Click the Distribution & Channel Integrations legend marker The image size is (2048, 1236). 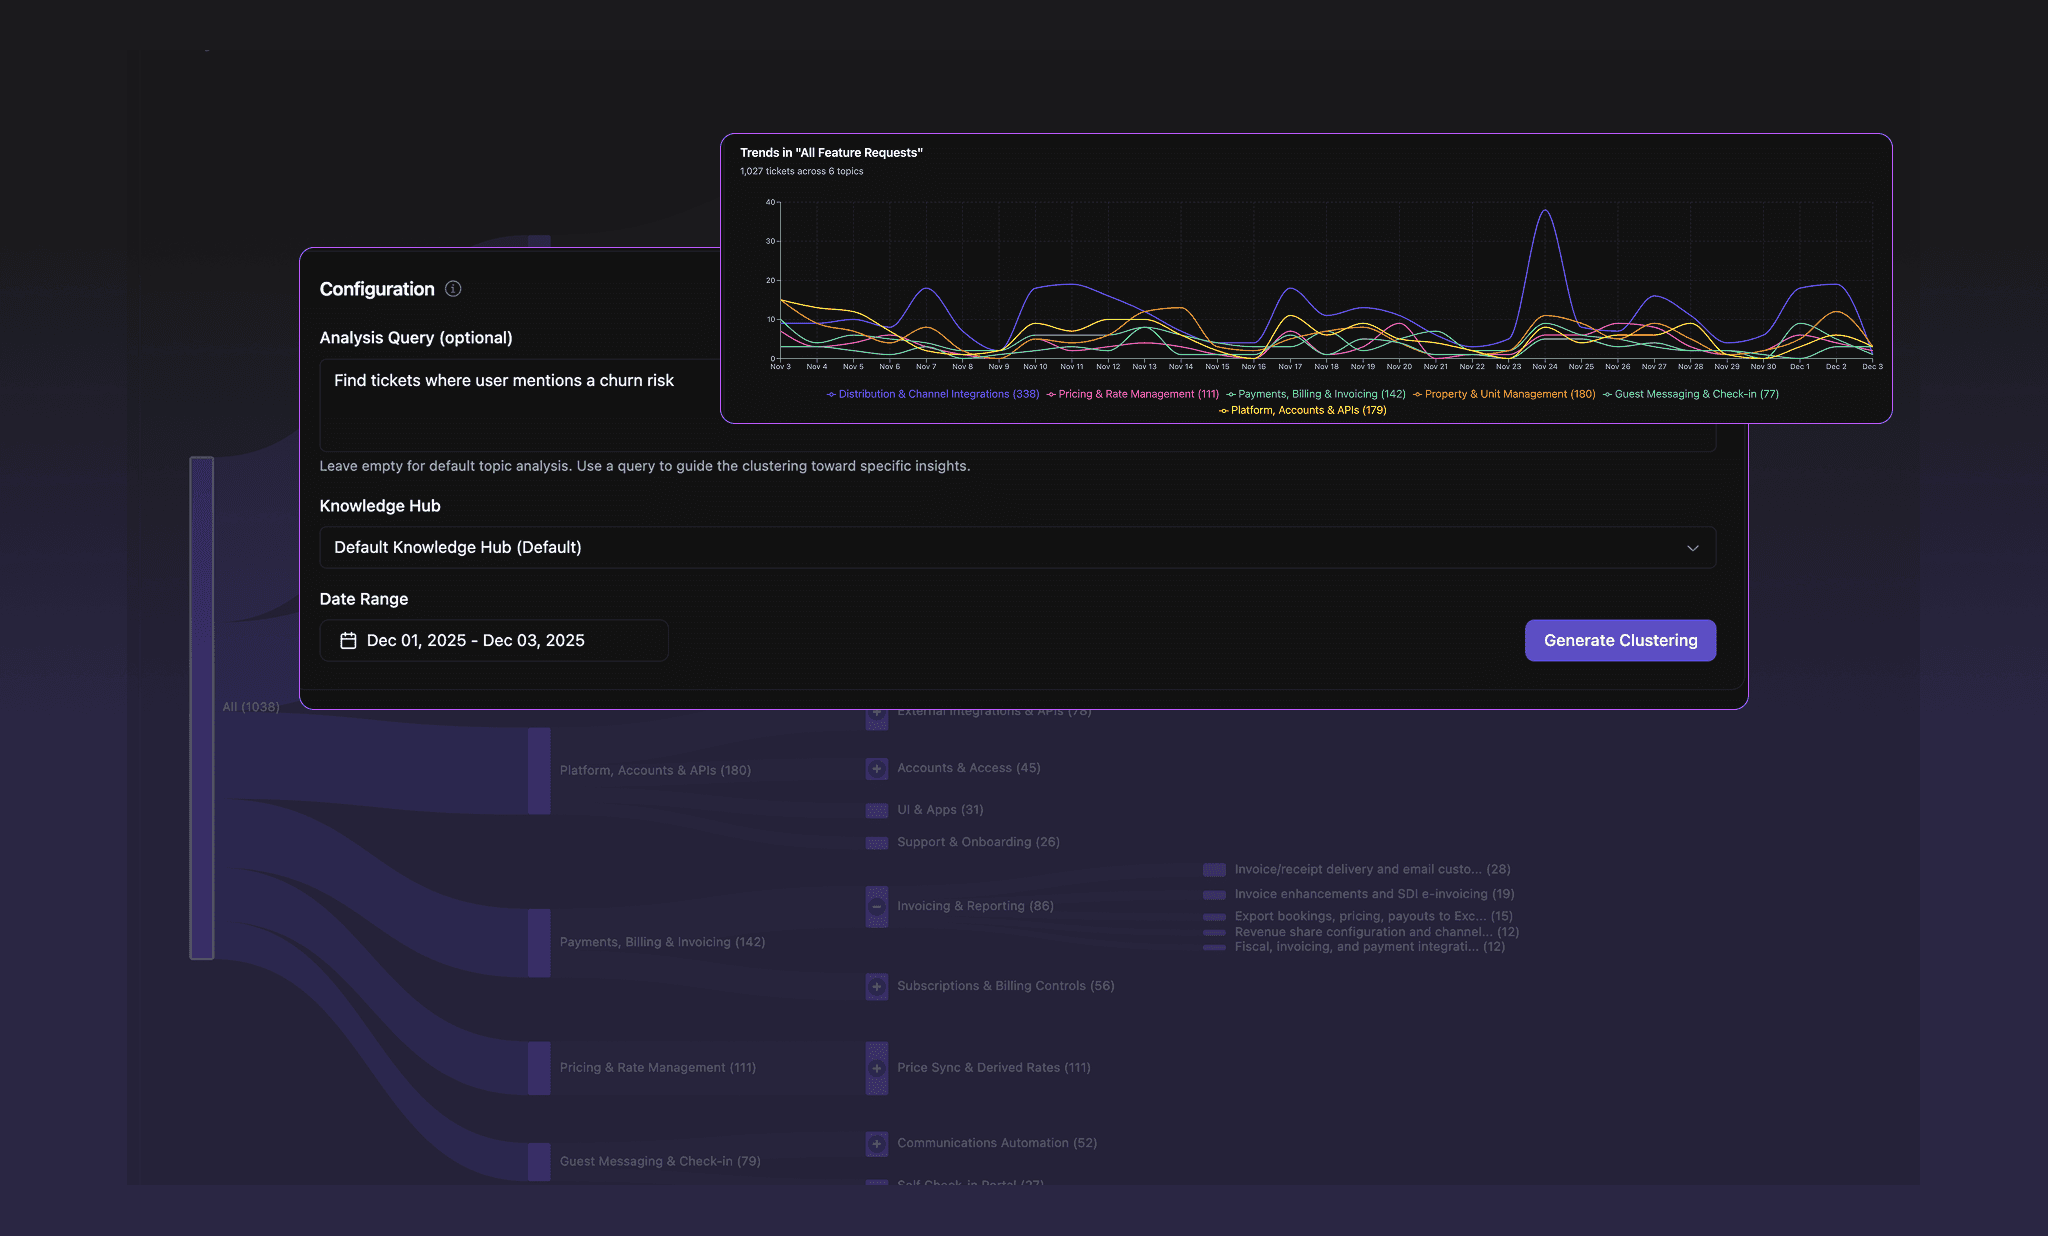coord(831,394)
